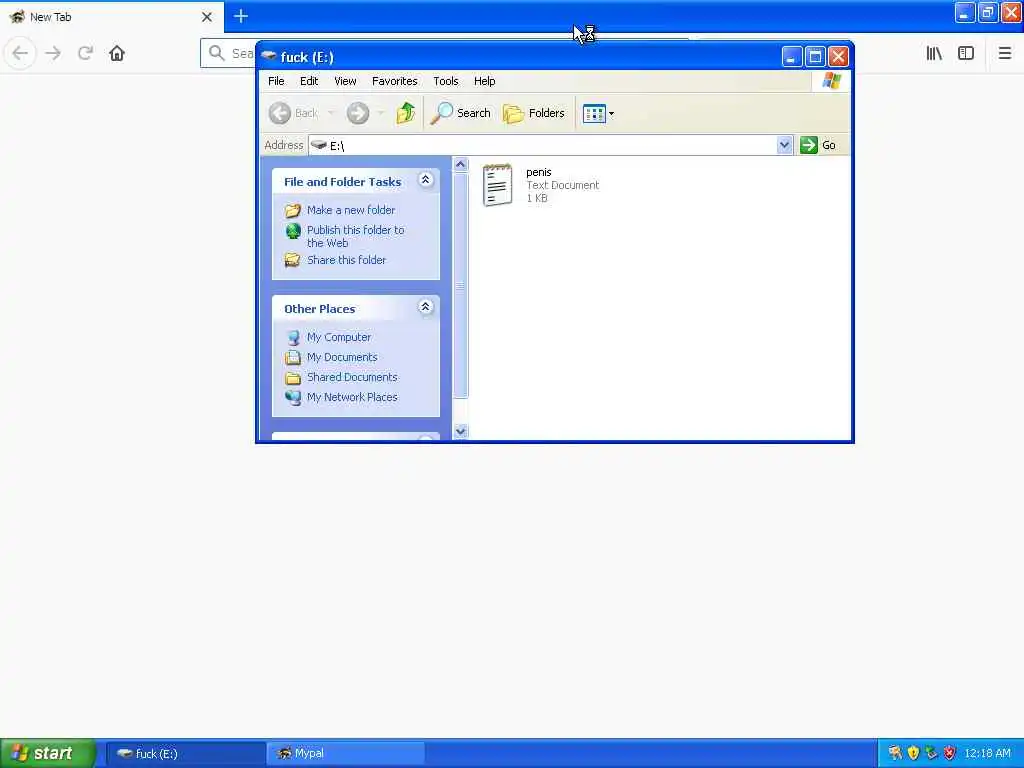The height and width of the screenshot is (768, 1024).
Task: Open the Forward history dropdown arrow
Action: pyautogui.click(x=380, y=113)
